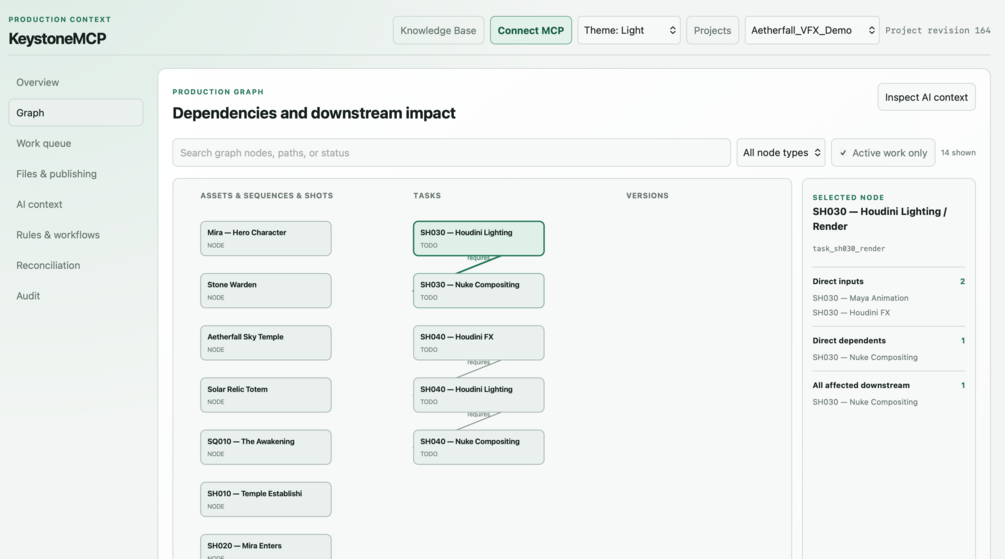This screenshot has width=1005, height=559.
Task: Select the SH030 — Houdini Lighting task node
Action: [479, 238]
